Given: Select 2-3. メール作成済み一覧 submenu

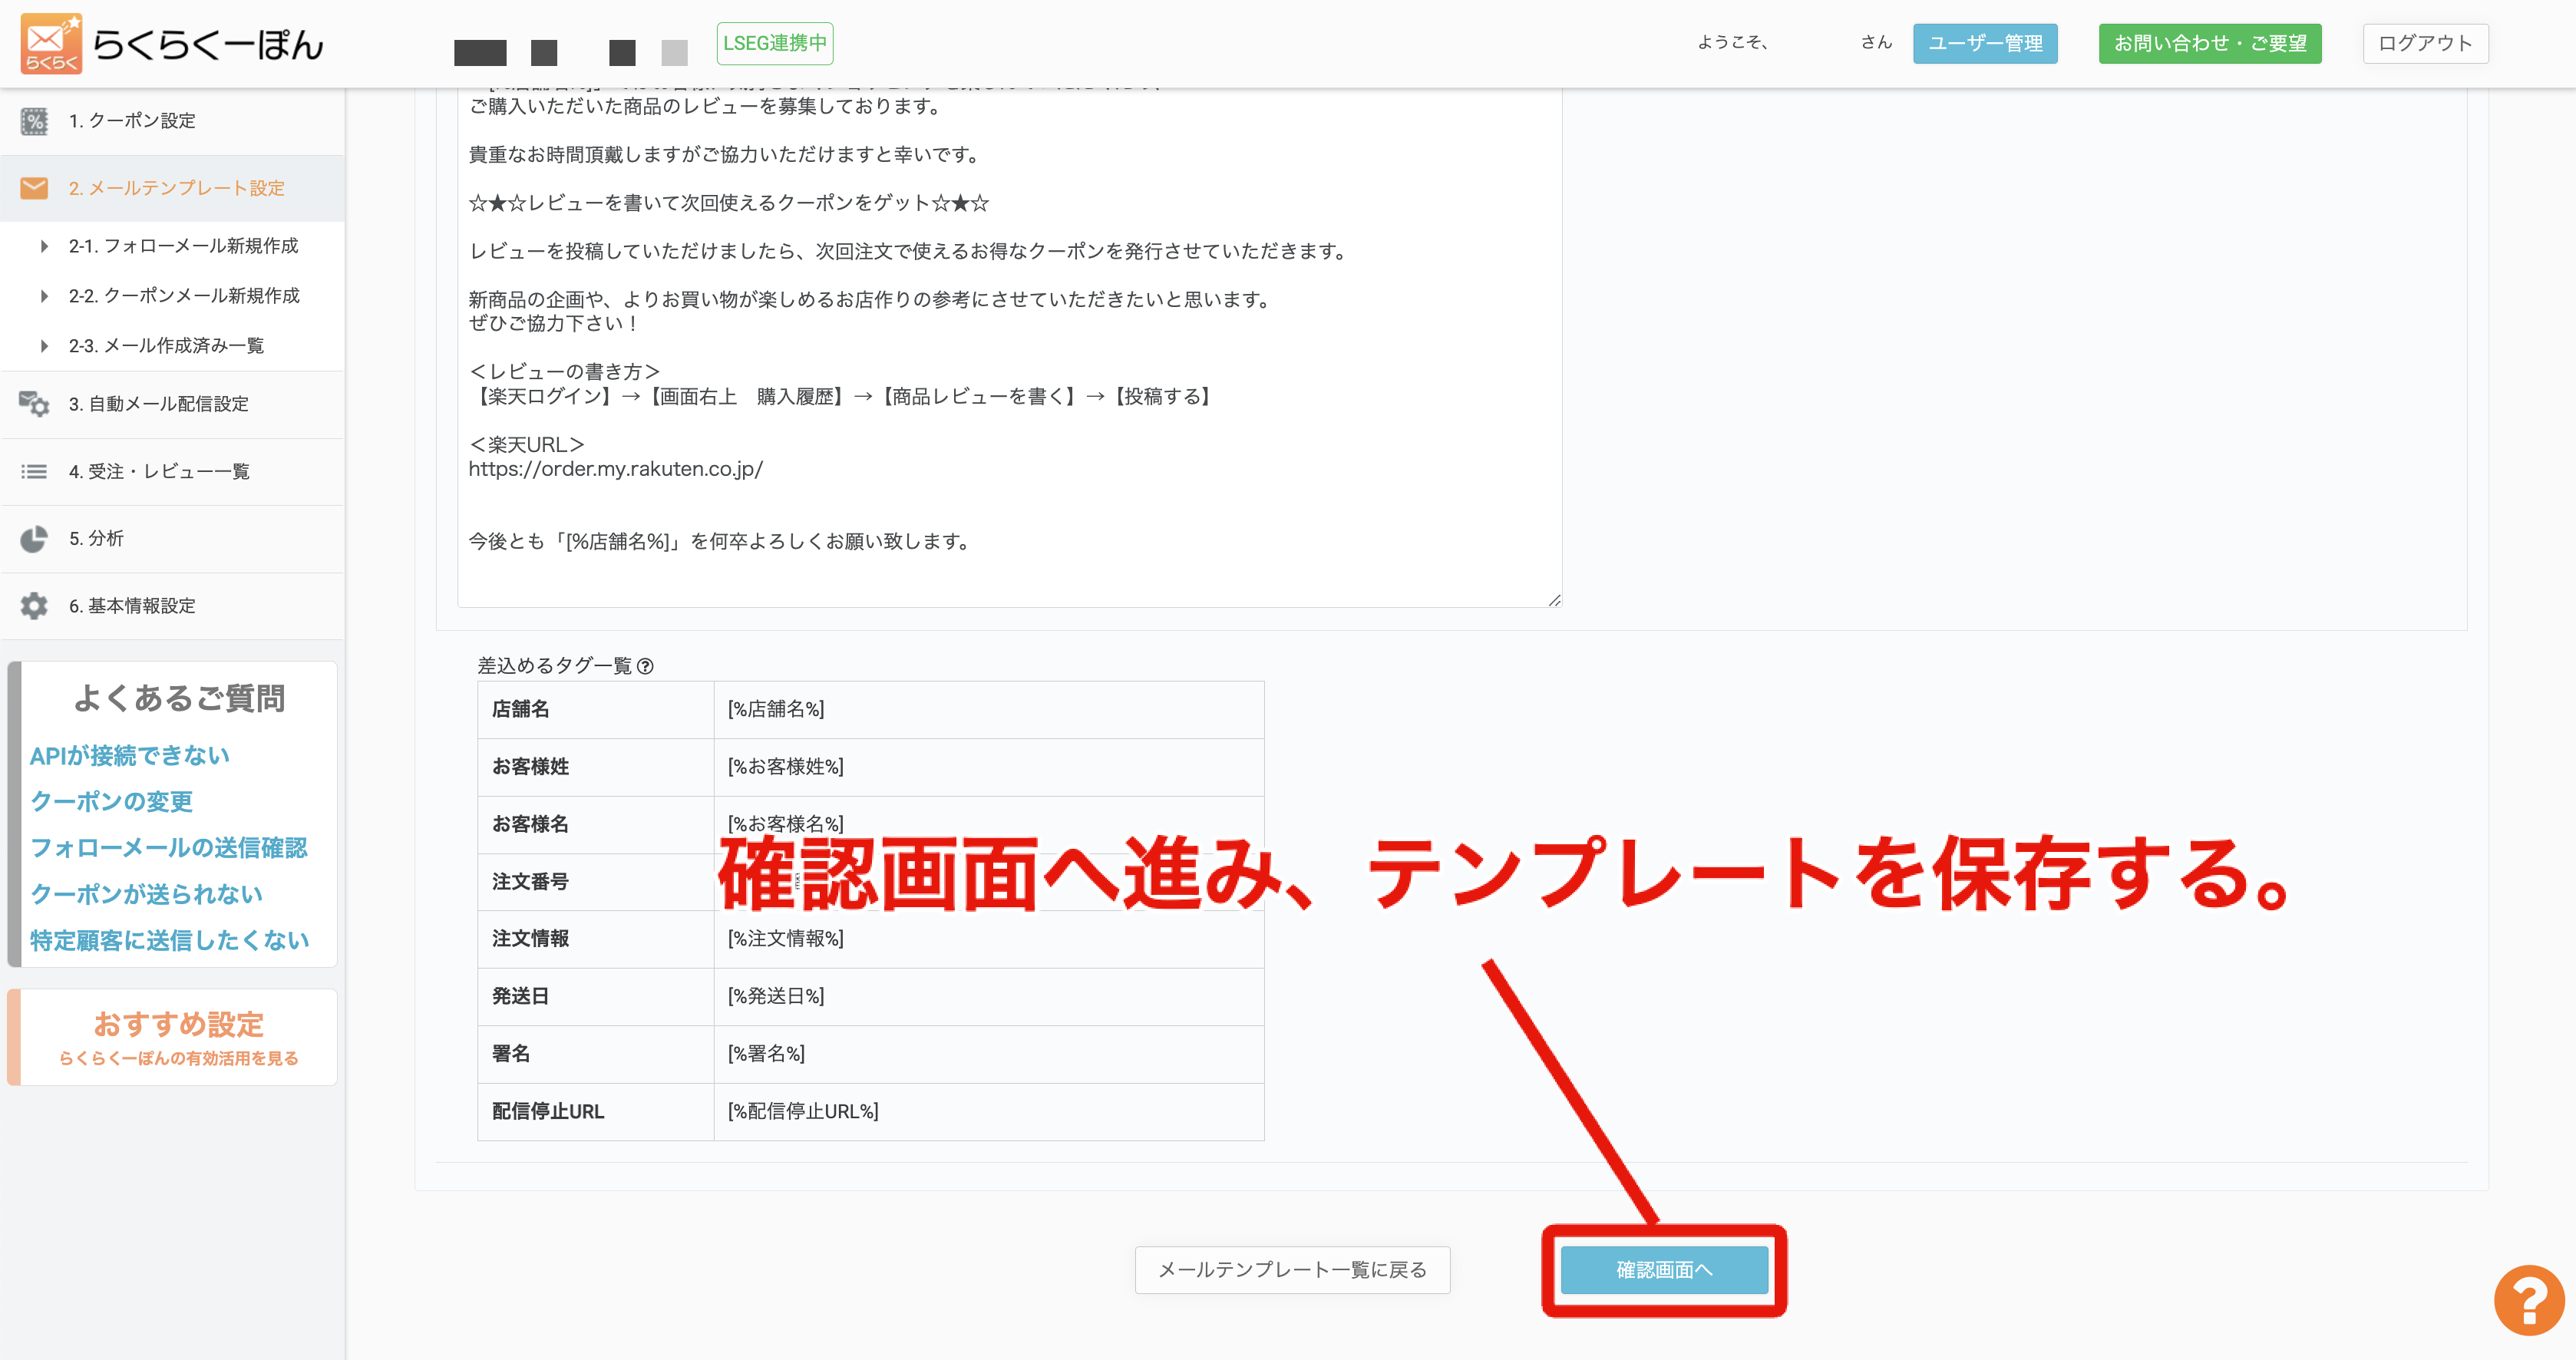Looking at the screenshot, I should (166, 346).
